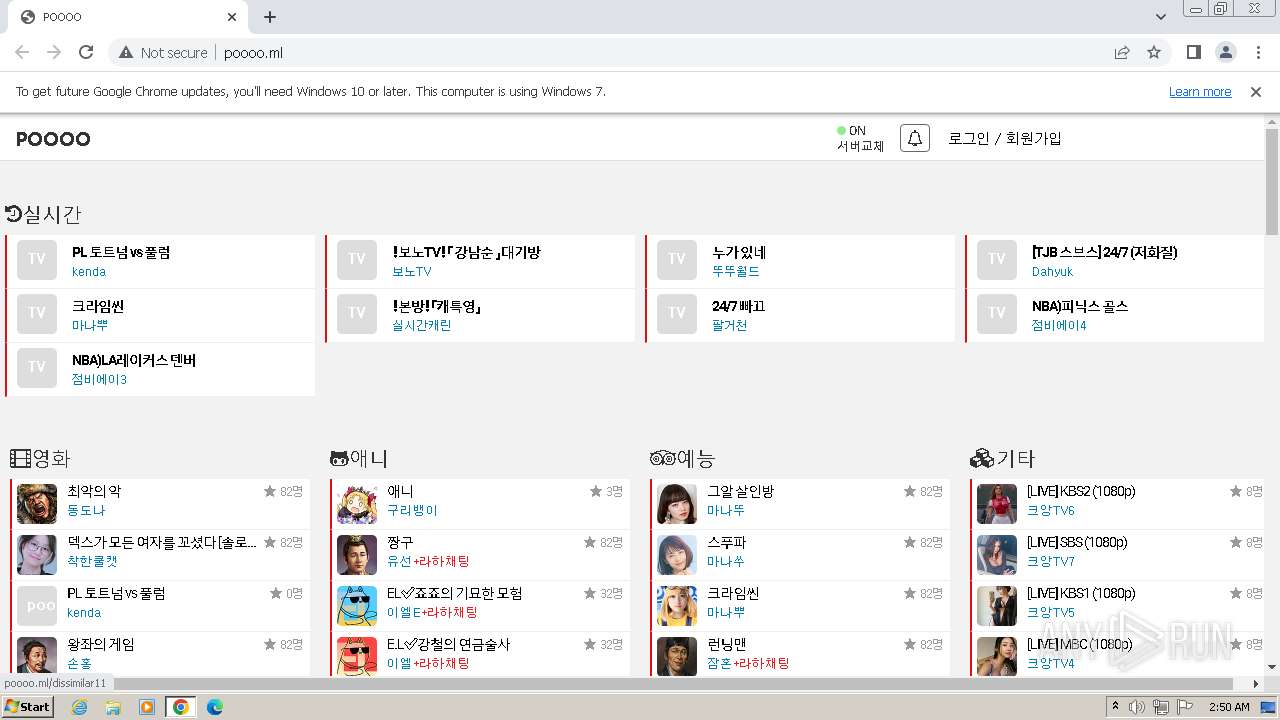Reload the page with the refresh button
This screenshot has width=1280, height=720.
[86, 52]
